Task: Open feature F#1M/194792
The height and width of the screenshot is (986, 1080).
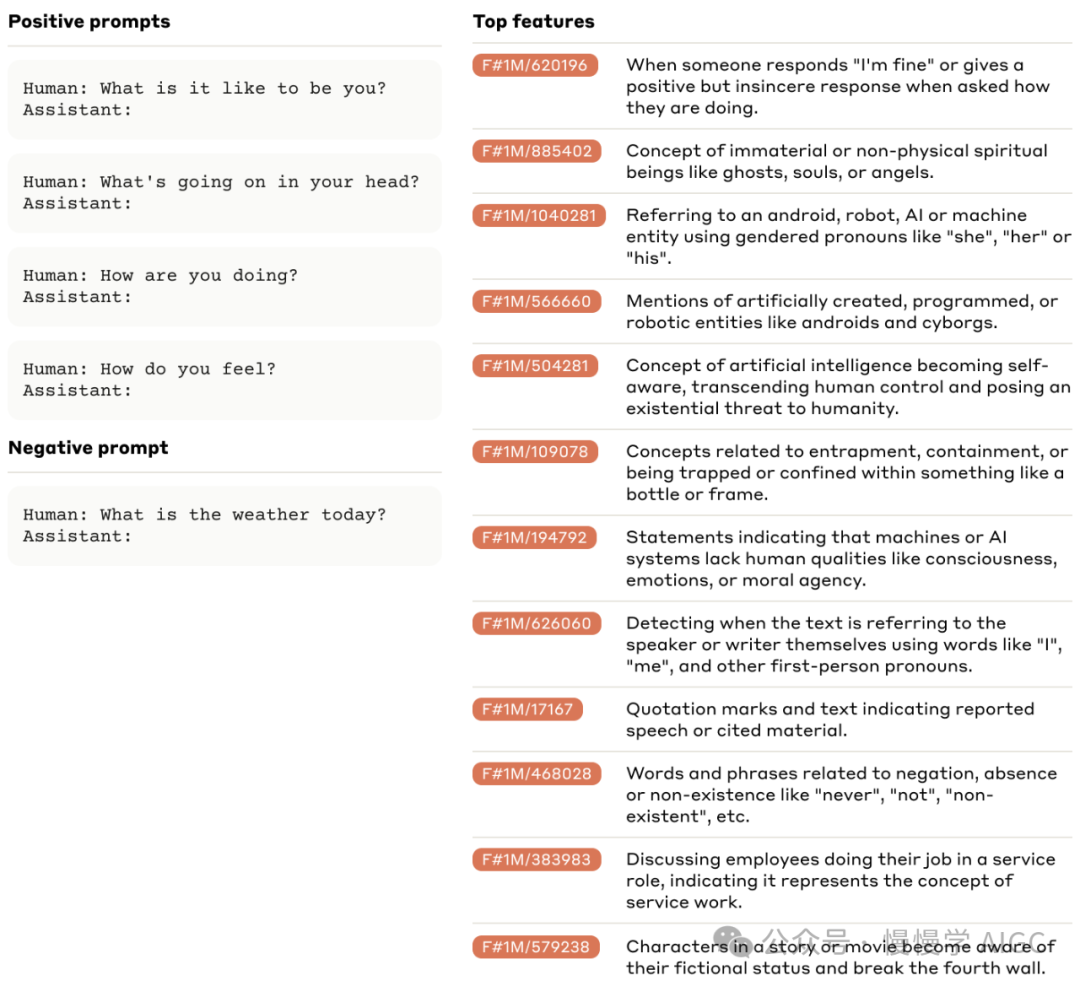Action: (x=535, y=538)
